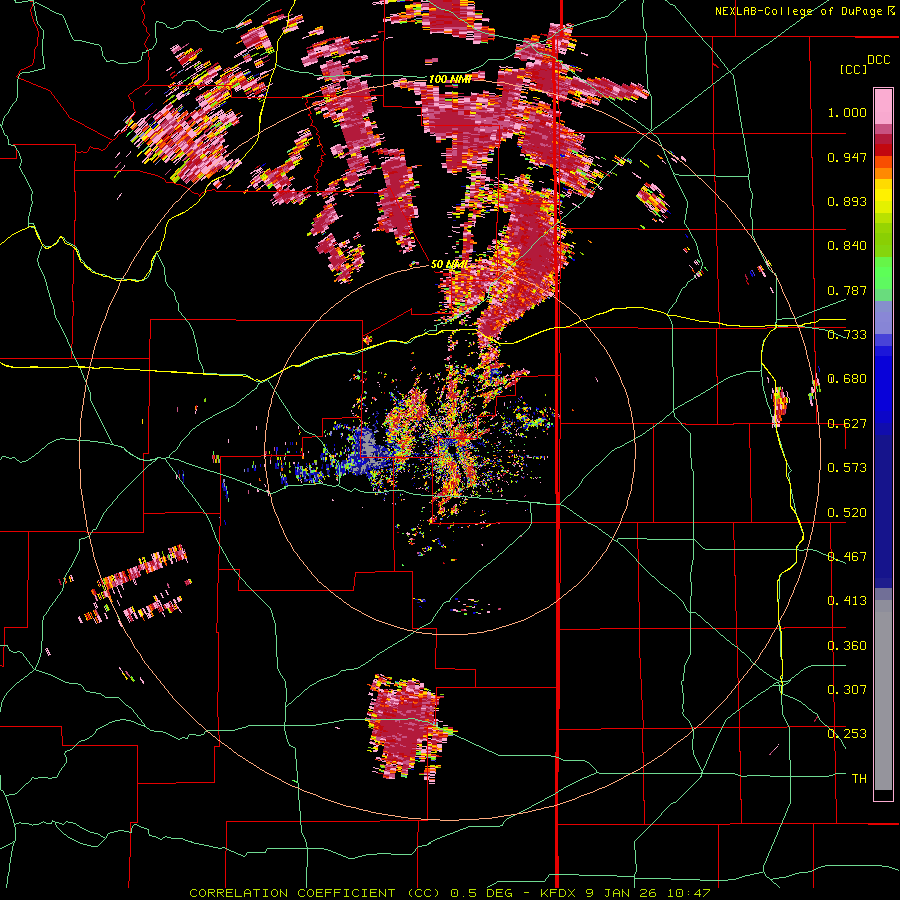The width and height of the screenshot is (900, 900).
Task: Click the 0.467 scale label
Action: tap(847, 557)
